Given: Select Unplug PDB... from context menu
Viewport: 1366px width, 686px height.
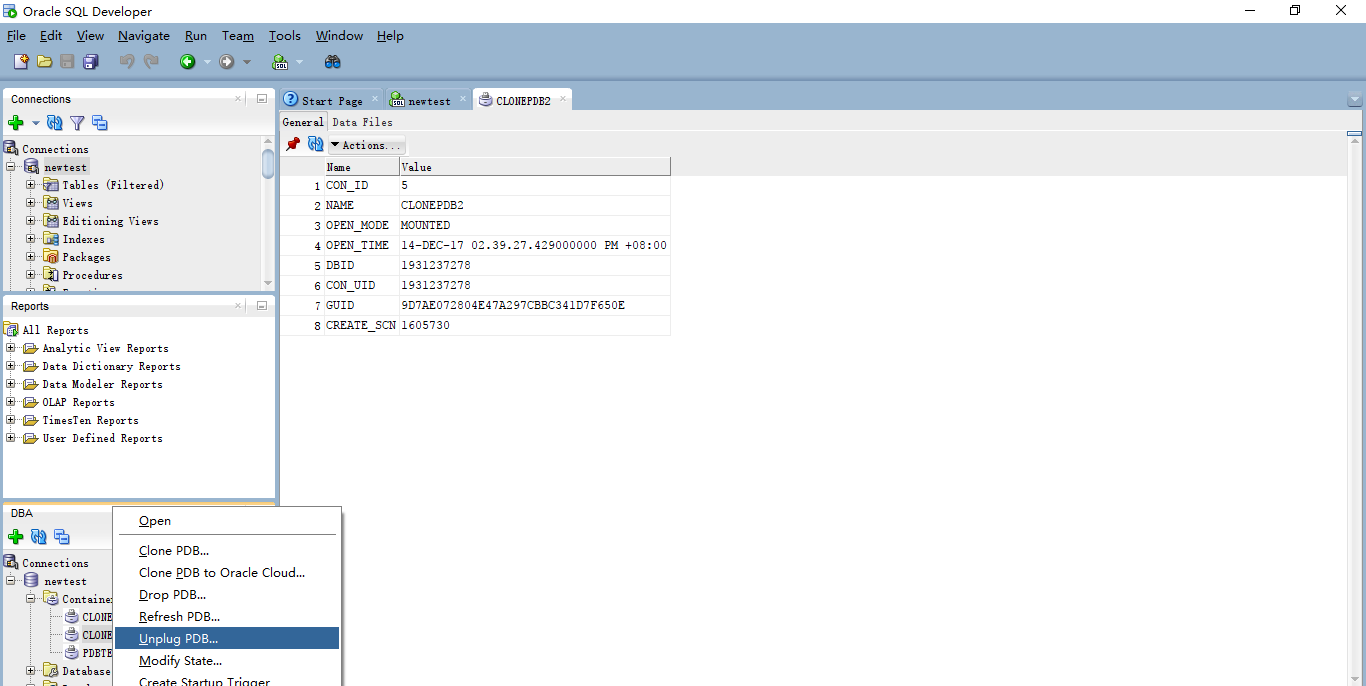Looking at the screenshot, I should pyautogui.click(x=227, y=639).
